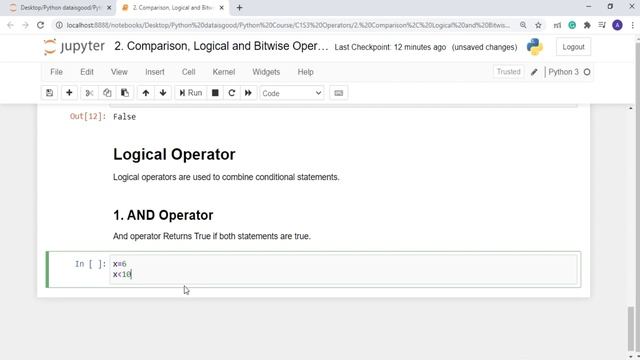The height and width of the screenshot is (360, 640).
Task: Open the Insert menu
Action: 155,72
